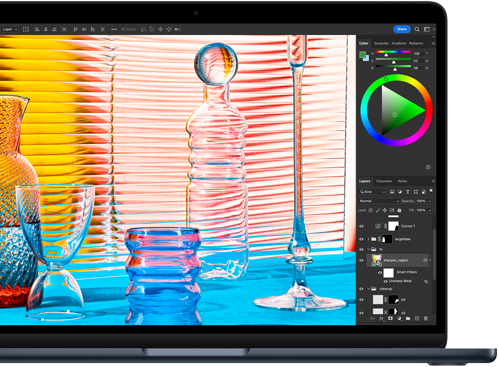Screen dimensions: 498x367
Task: Switch to the Channels tab
Action: click(x=384, y=181)
